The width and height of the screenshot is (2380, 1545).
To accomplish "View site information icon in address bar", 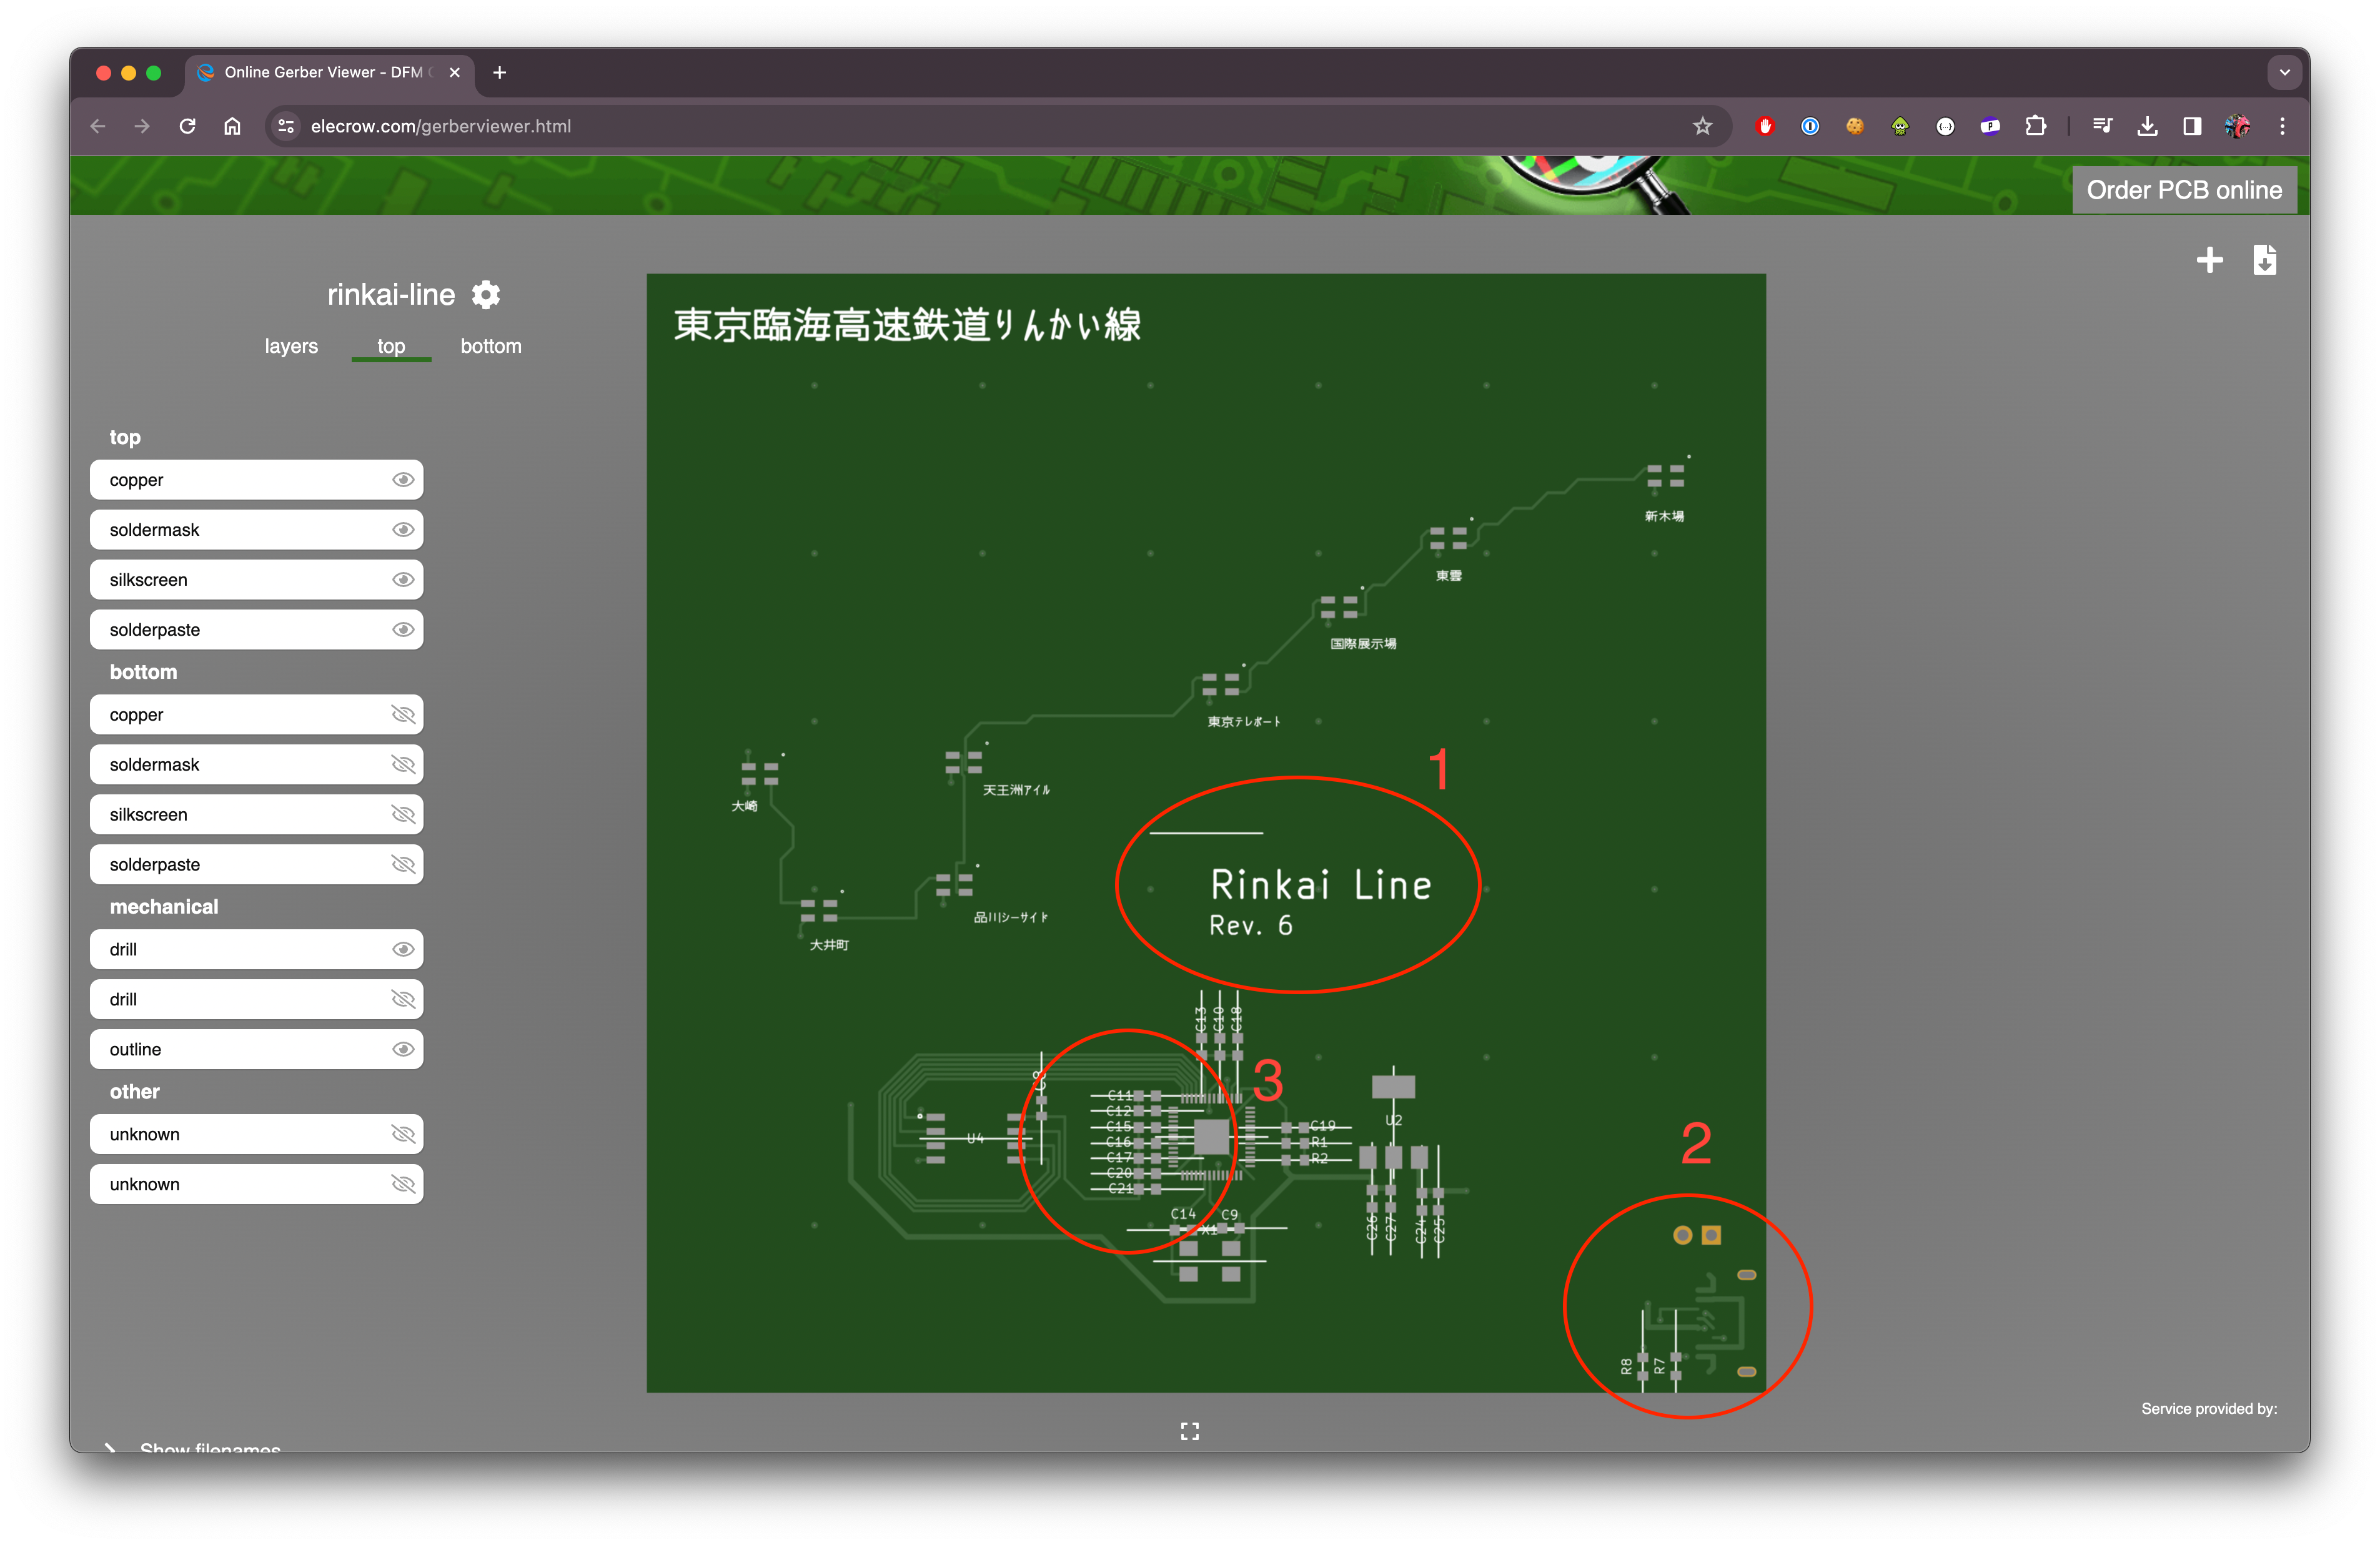I will 286,126.
